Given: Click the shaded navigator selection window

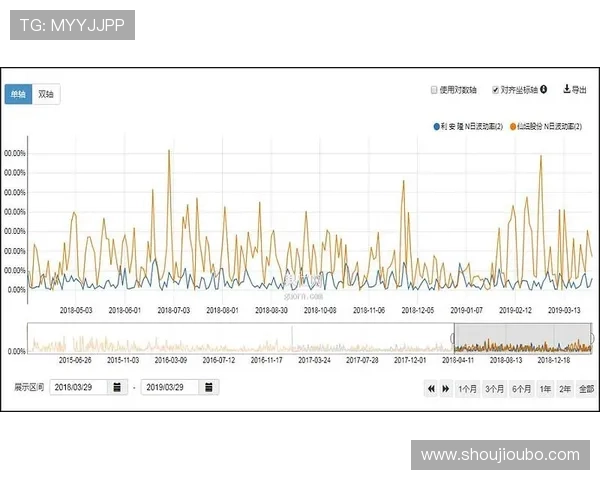Looking at the screenshot, I should [522, 338].
